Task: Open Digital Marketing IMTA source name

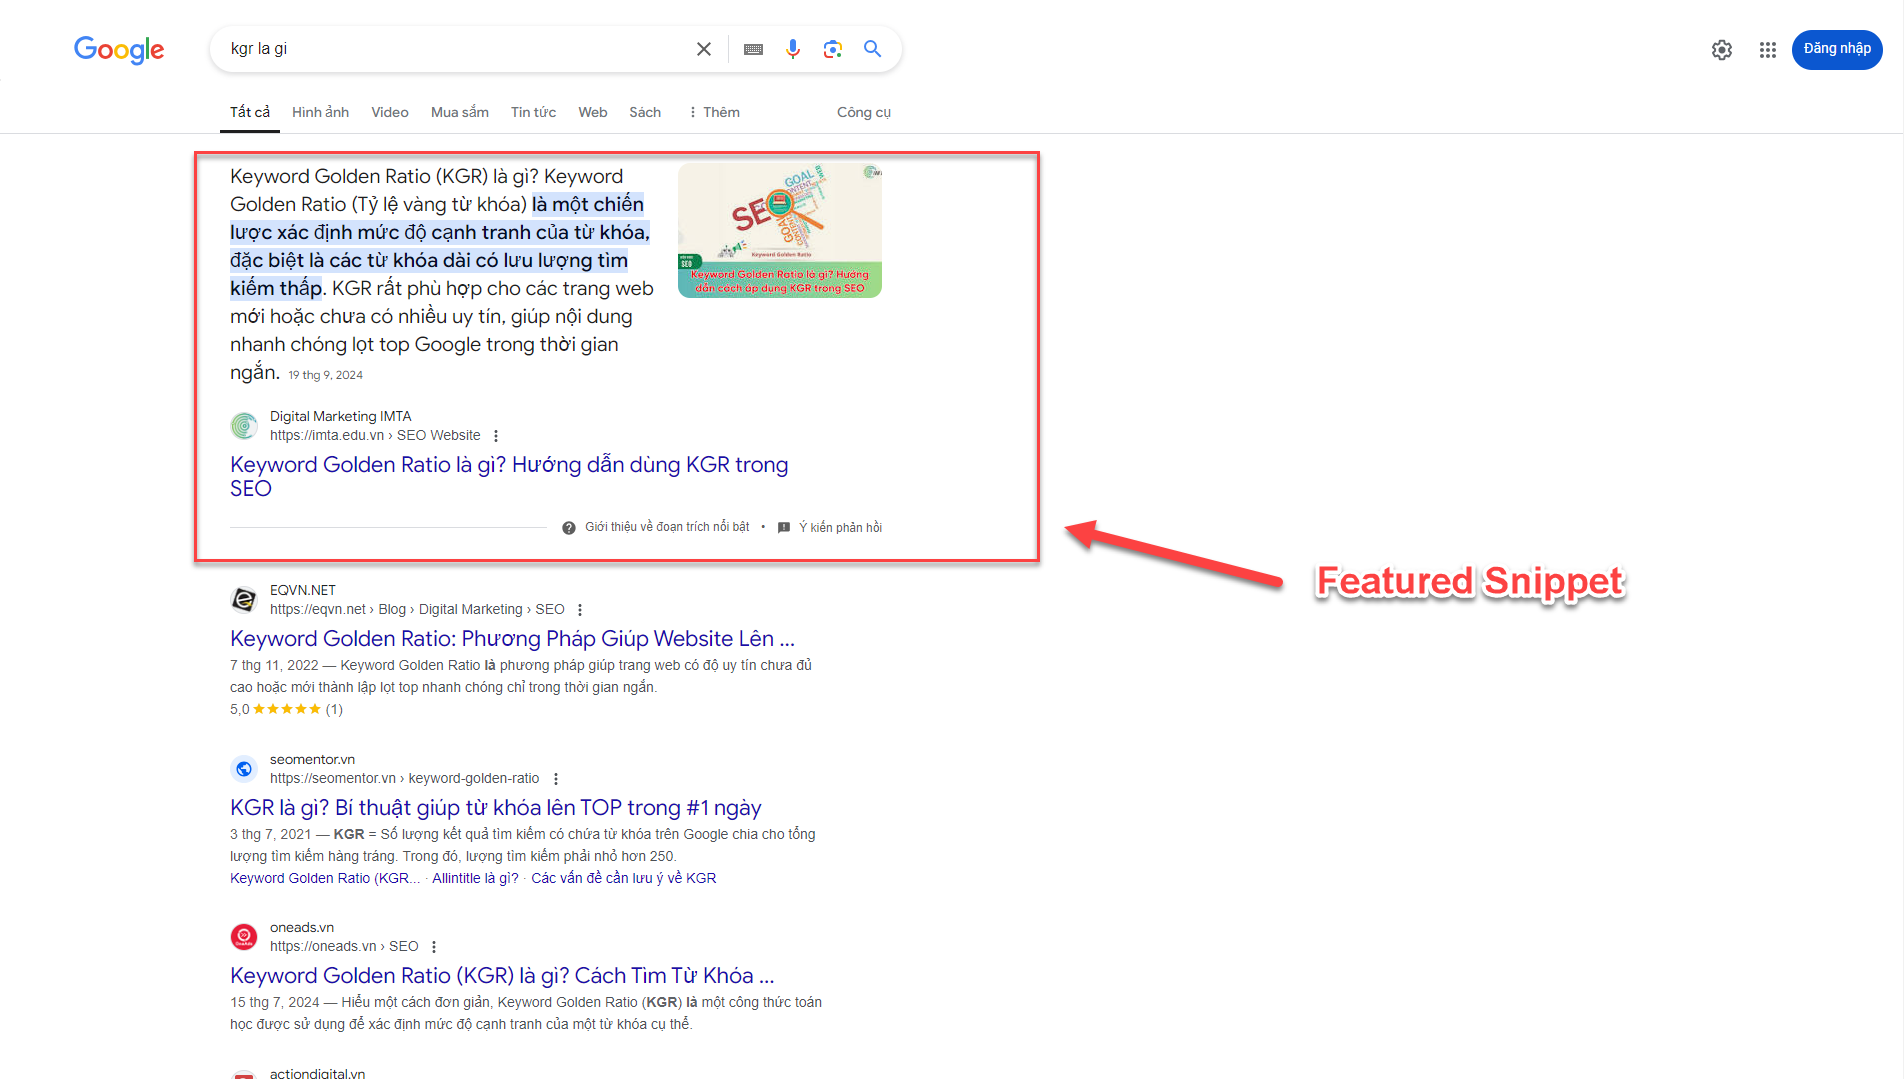Action: pos(341,416)
